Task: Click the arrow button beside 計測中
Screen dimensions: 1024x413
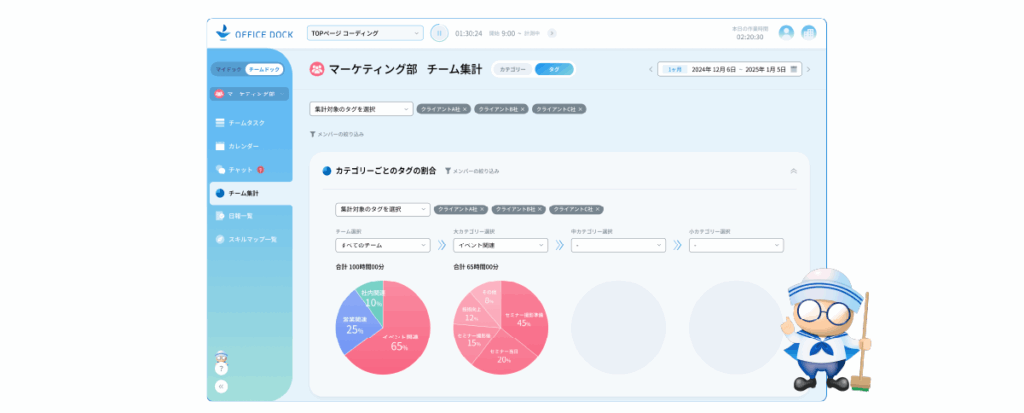Action: (x=552, y=33)
